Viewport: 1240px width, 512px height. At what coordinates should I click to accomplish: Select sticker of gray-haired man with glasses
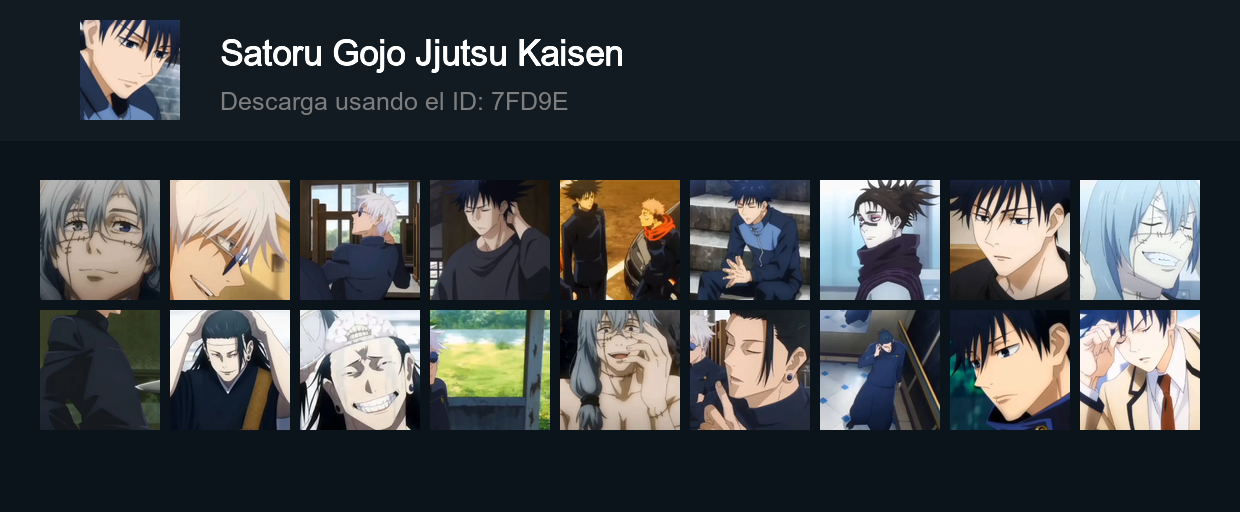point(100,240)
